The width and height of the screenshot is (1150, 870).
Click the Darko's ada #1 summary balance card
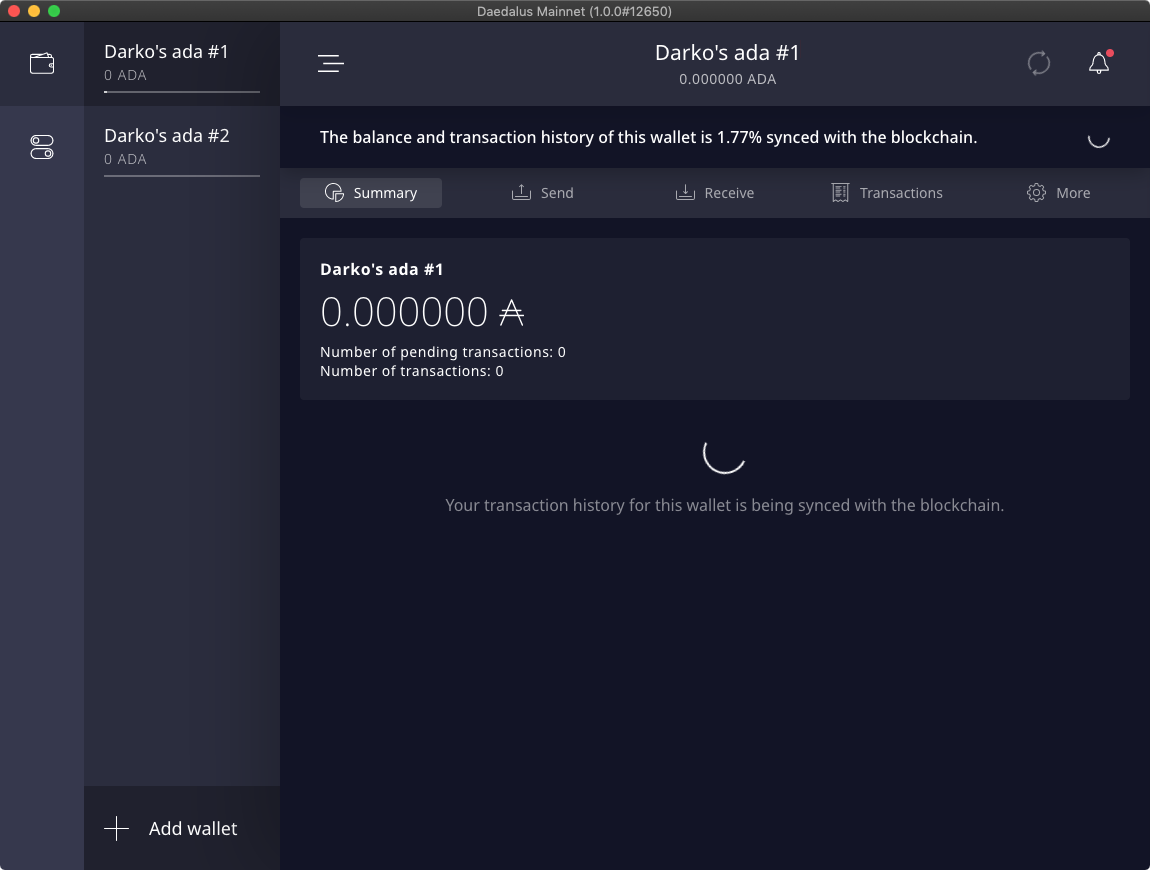tap(714, 319)
